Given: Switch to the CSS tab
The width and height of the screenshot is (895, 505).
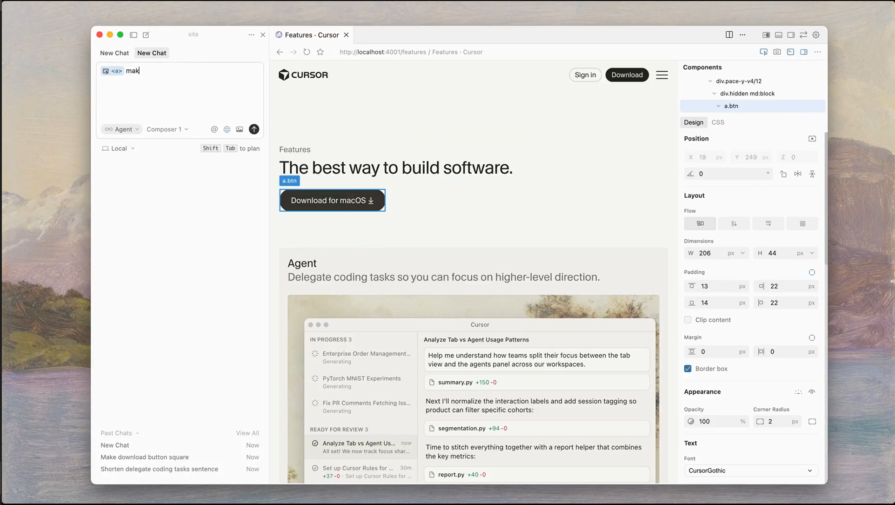Looking at the screenshot, I should coord(718,123).
